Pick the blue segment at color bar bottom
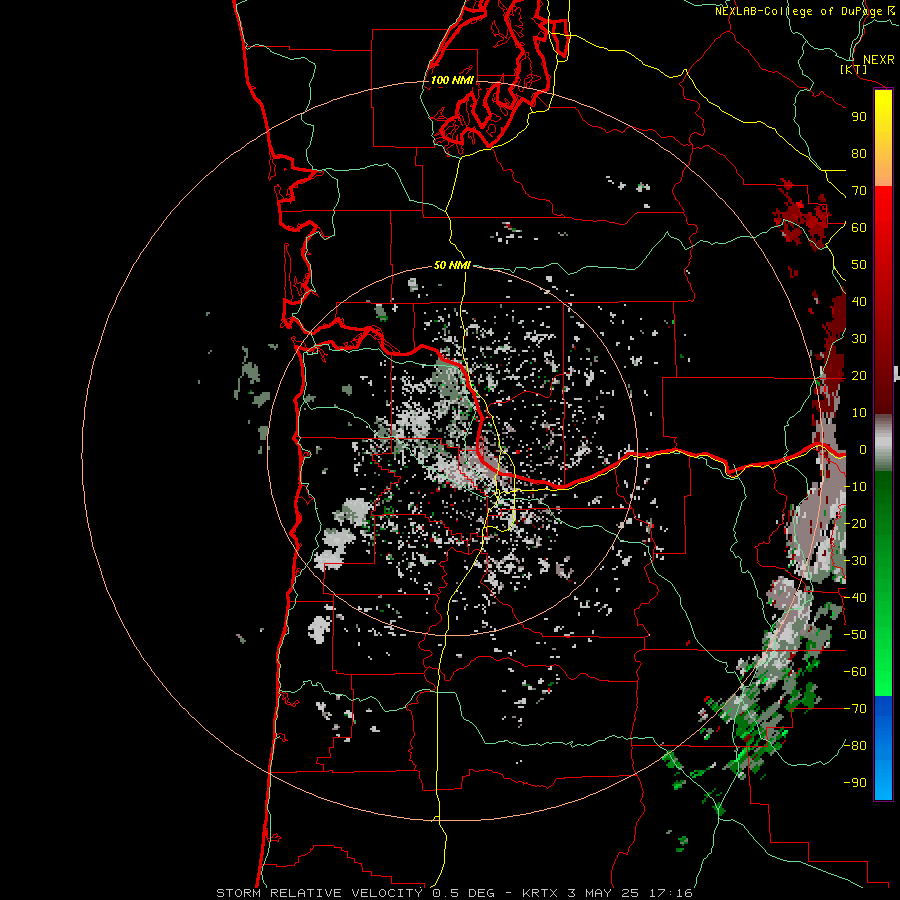The height and width of the screenshot is (900, 900). [883, 748]
